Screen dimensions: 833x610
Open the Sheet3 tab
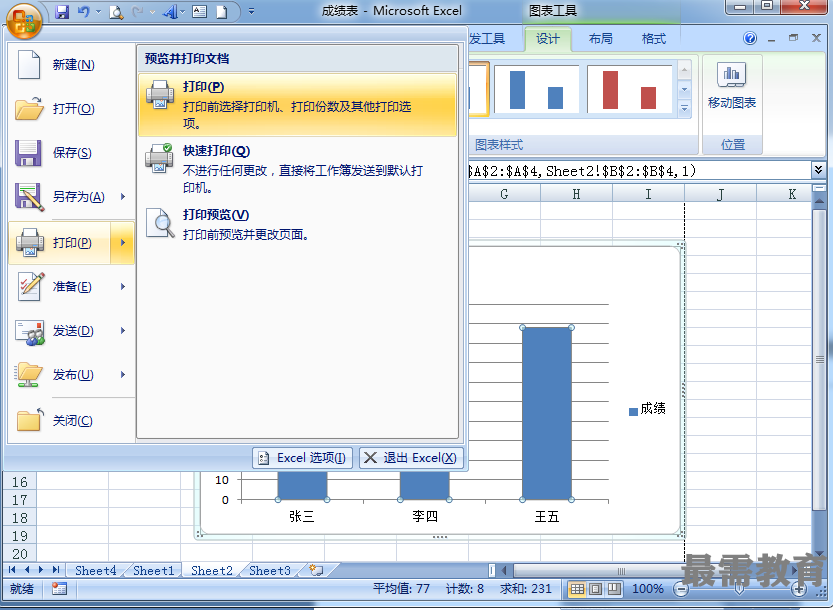pos(269,571)
